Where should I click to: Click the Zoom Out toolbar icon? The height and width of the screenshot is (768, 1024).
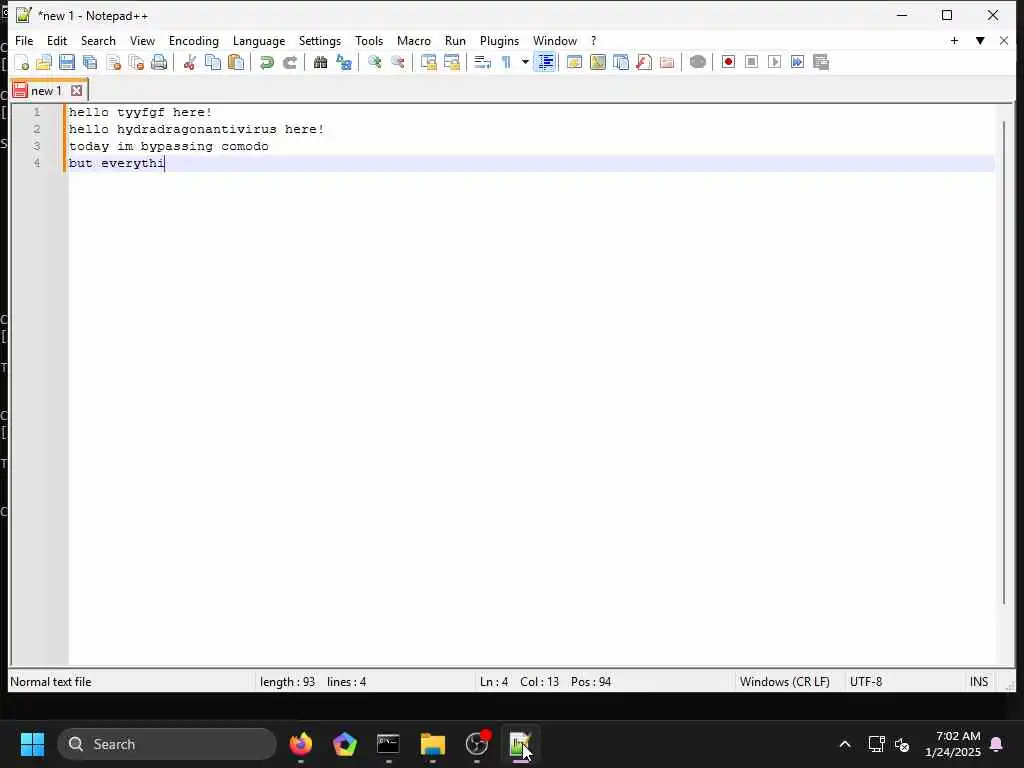(398, 63)
